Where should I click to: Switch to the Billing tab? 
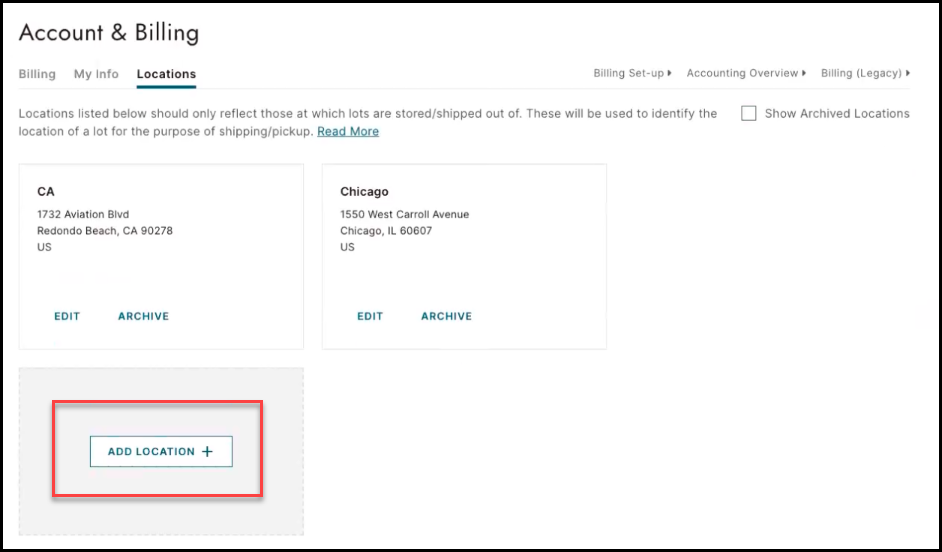tap(37, 74)
